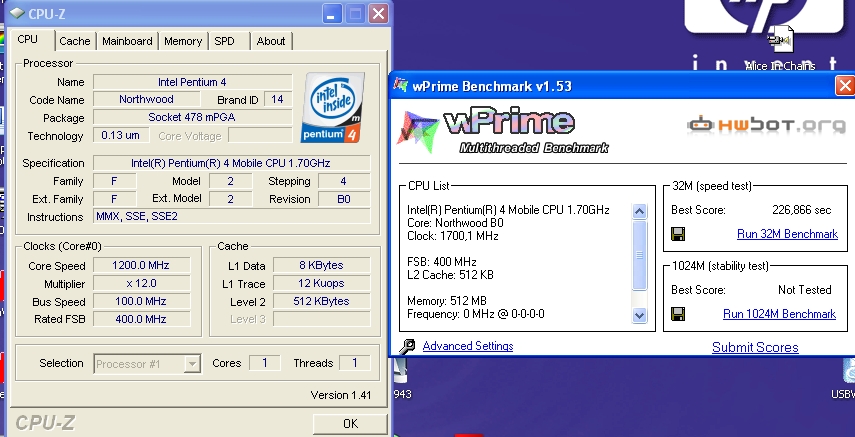The image size is (855, 437).
Task: Open the Advanced Settings link
Action: (x=468, y=346)
